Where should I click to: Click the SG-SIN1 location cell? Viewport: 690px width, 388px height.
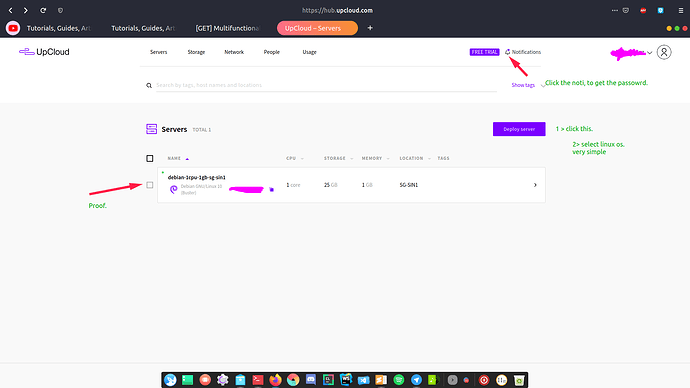pyautogui.click(x=409, y=185)
